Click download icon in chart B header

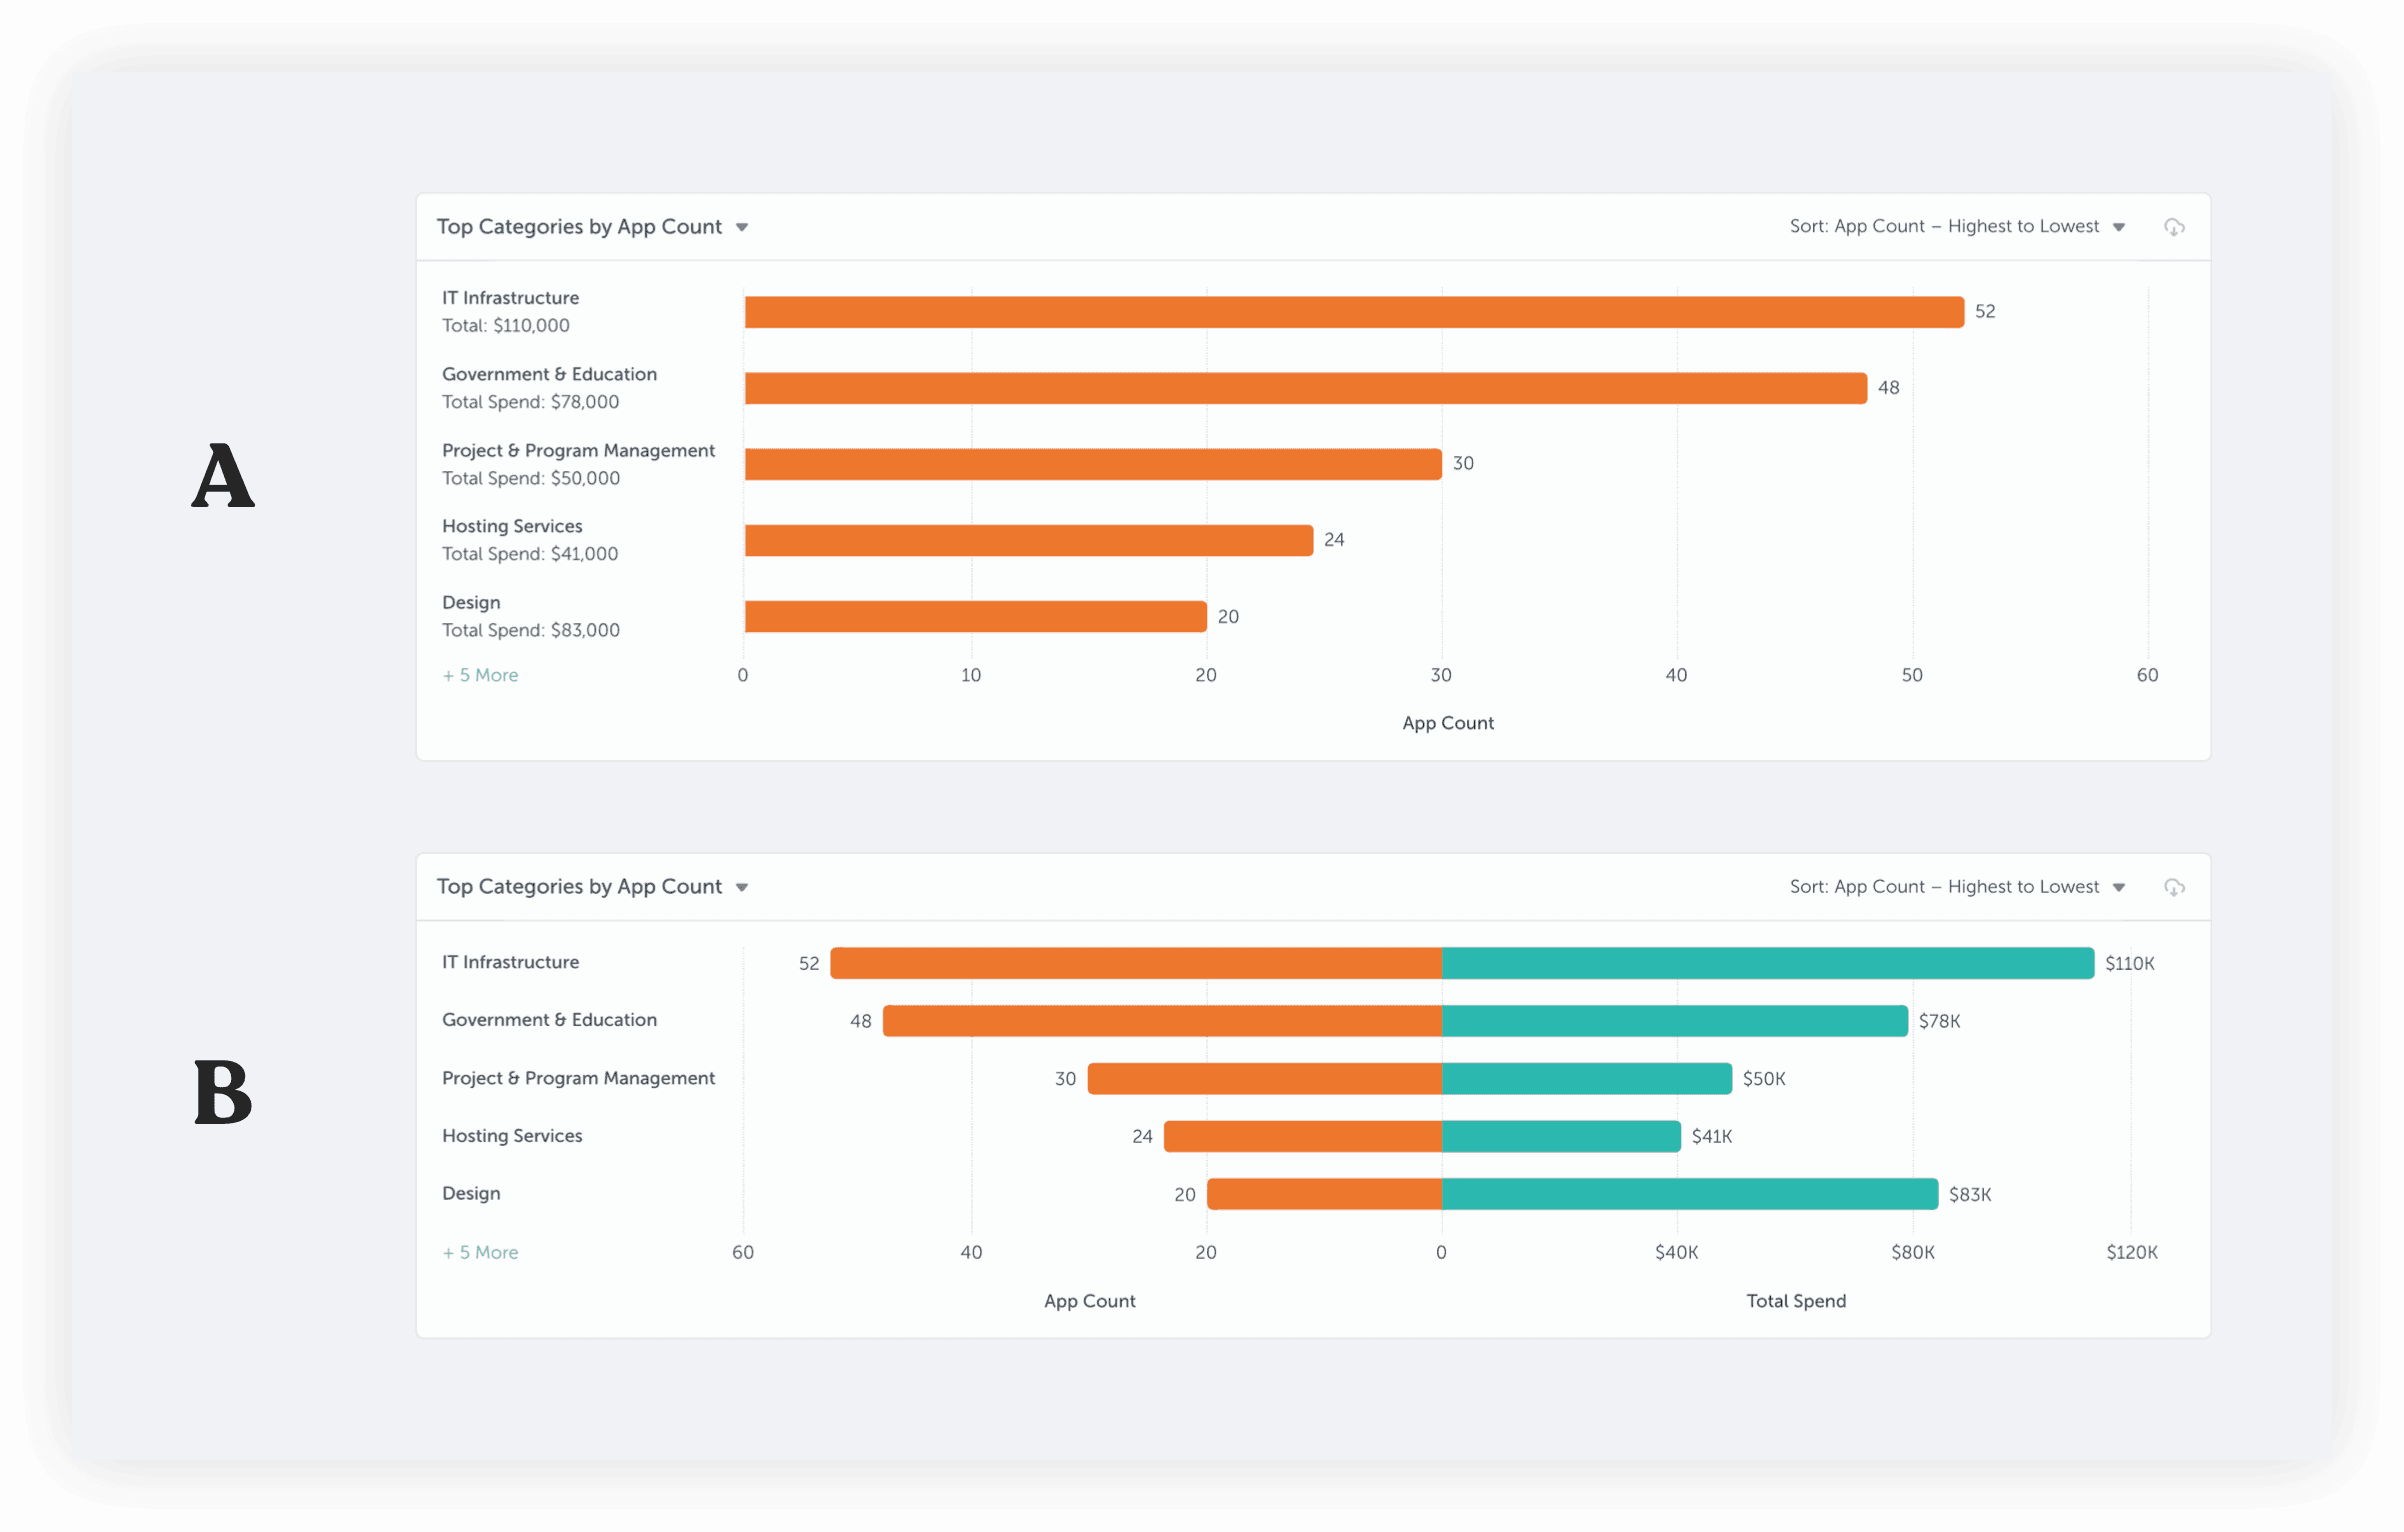(x=2174, y=887)
